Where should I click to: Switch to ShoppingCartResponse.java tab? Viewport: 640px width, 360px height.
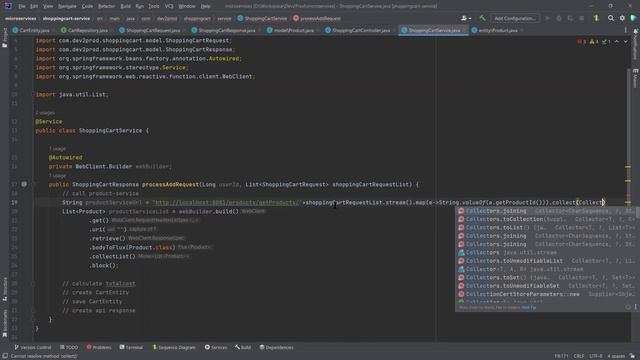tap(227, 30)
